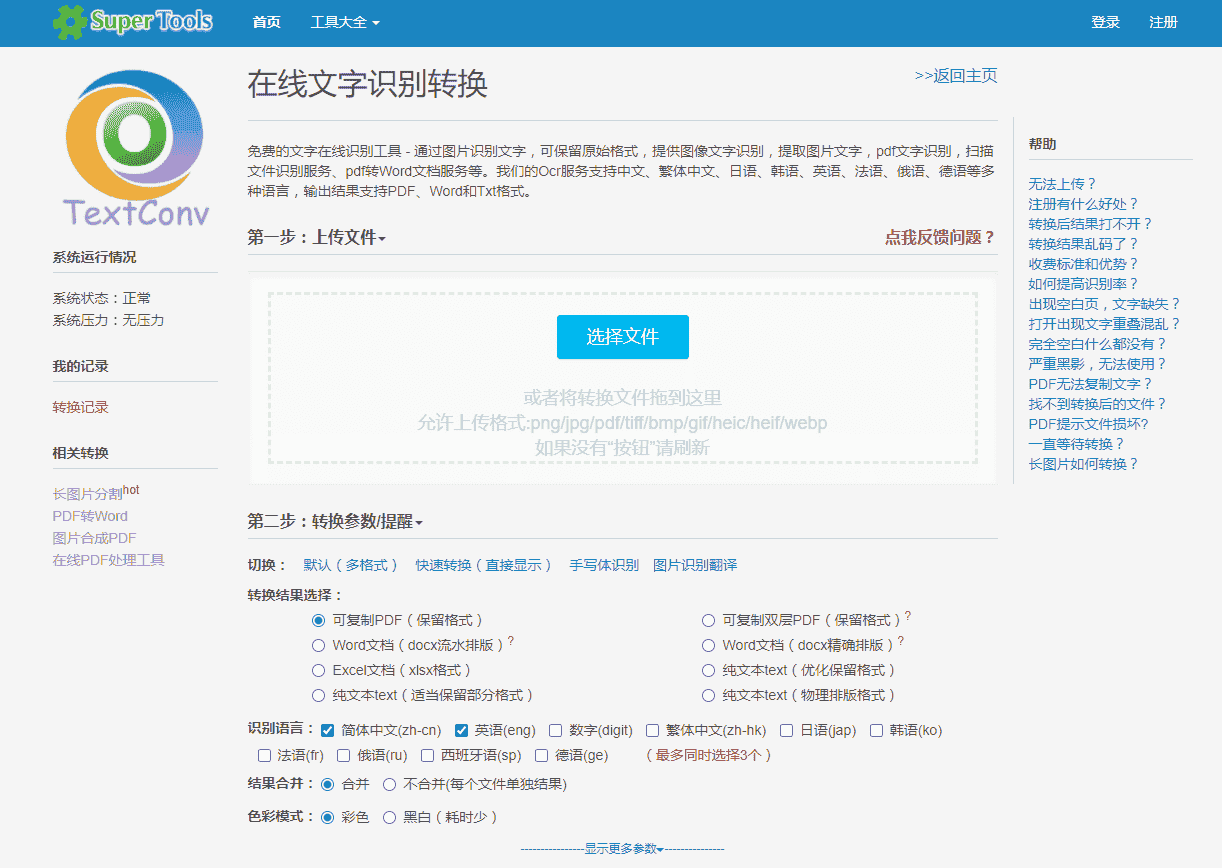Image resolution: width=1222 pixels, height=868 pixels.
Task: Click the Super Tools logo
Action: point(133,22)
